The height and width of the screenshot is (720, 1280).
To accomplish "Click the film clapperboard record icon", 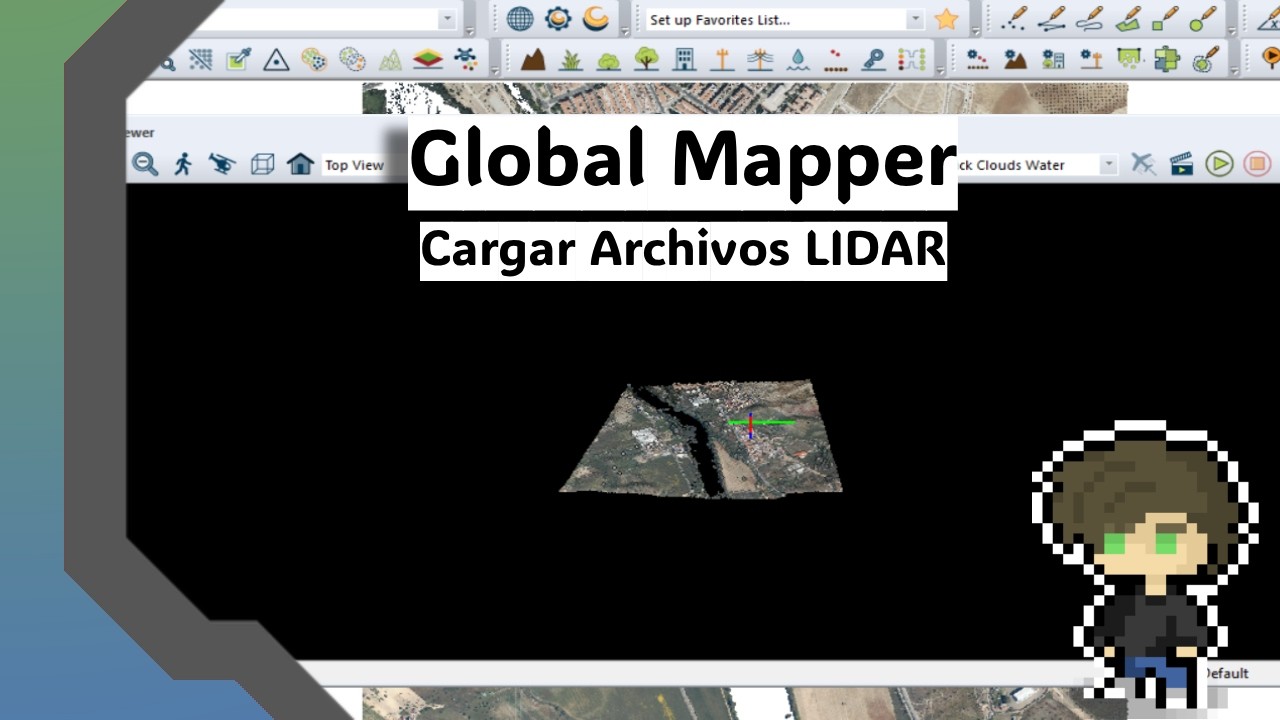I will 1181,164.
